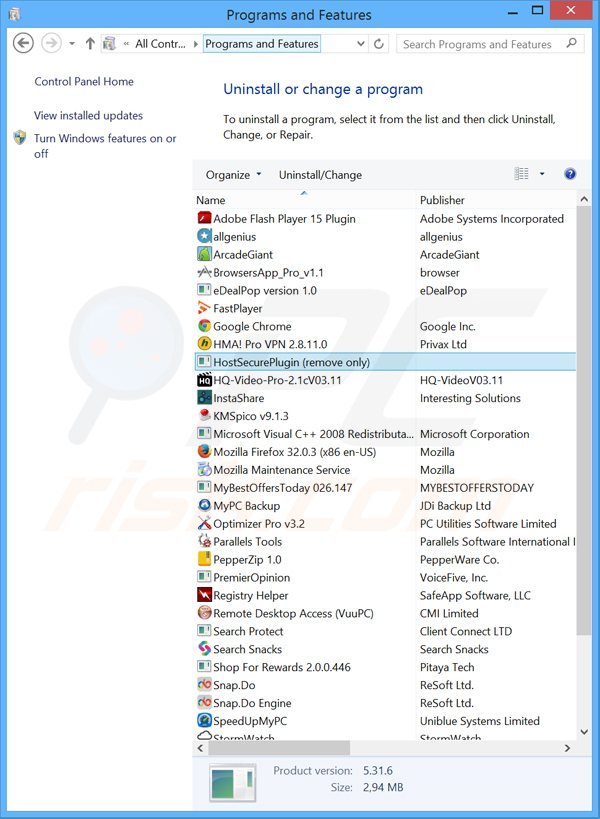Click the InstaShare program icon
The width and height of the screenshot is (600, 819).
point(204,397)
